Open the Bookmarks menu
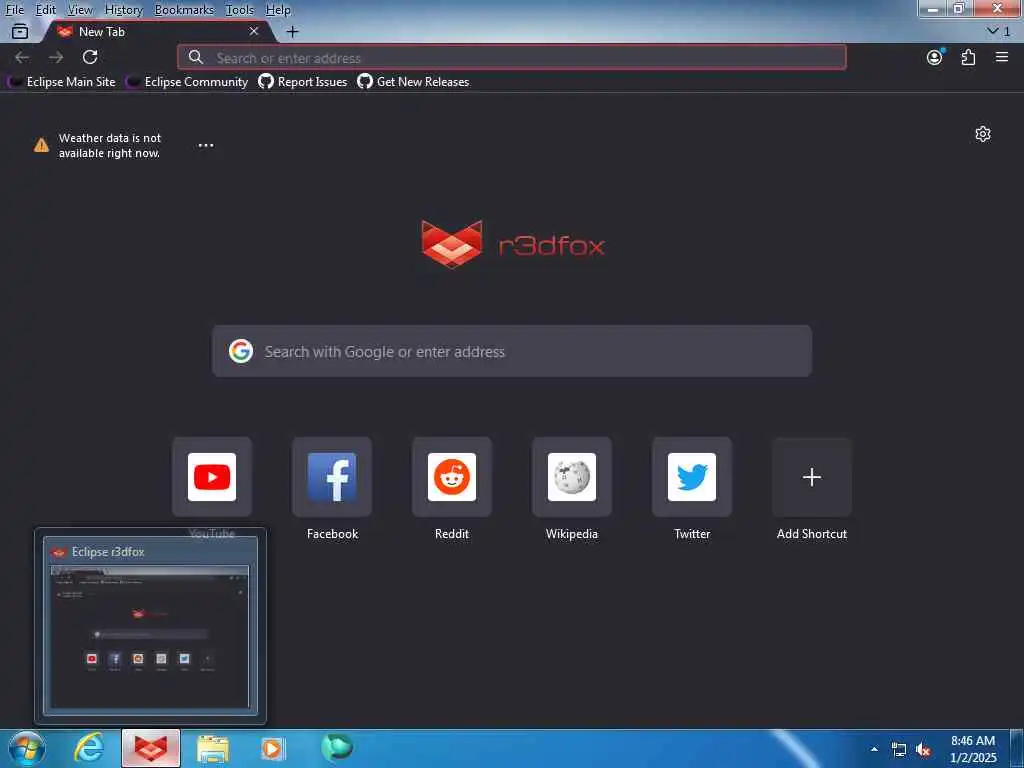 184,10
